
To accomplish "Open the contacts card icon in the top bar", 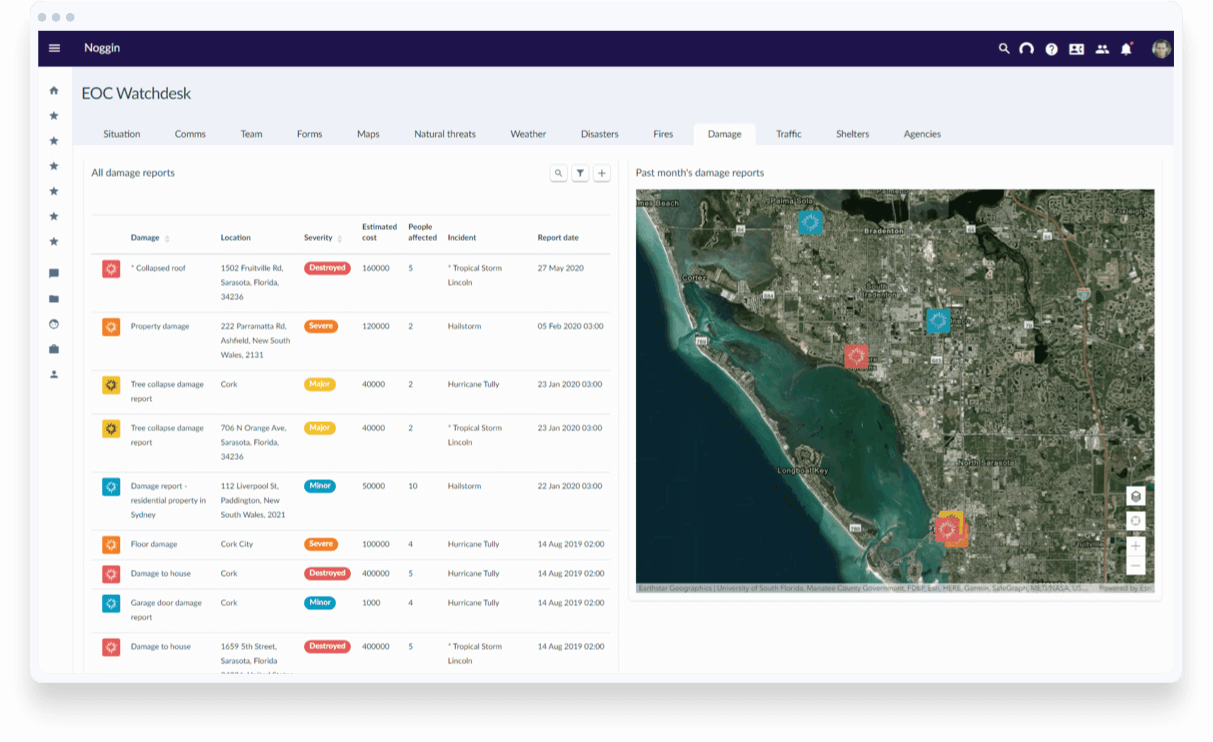I will click(1077, 48).
